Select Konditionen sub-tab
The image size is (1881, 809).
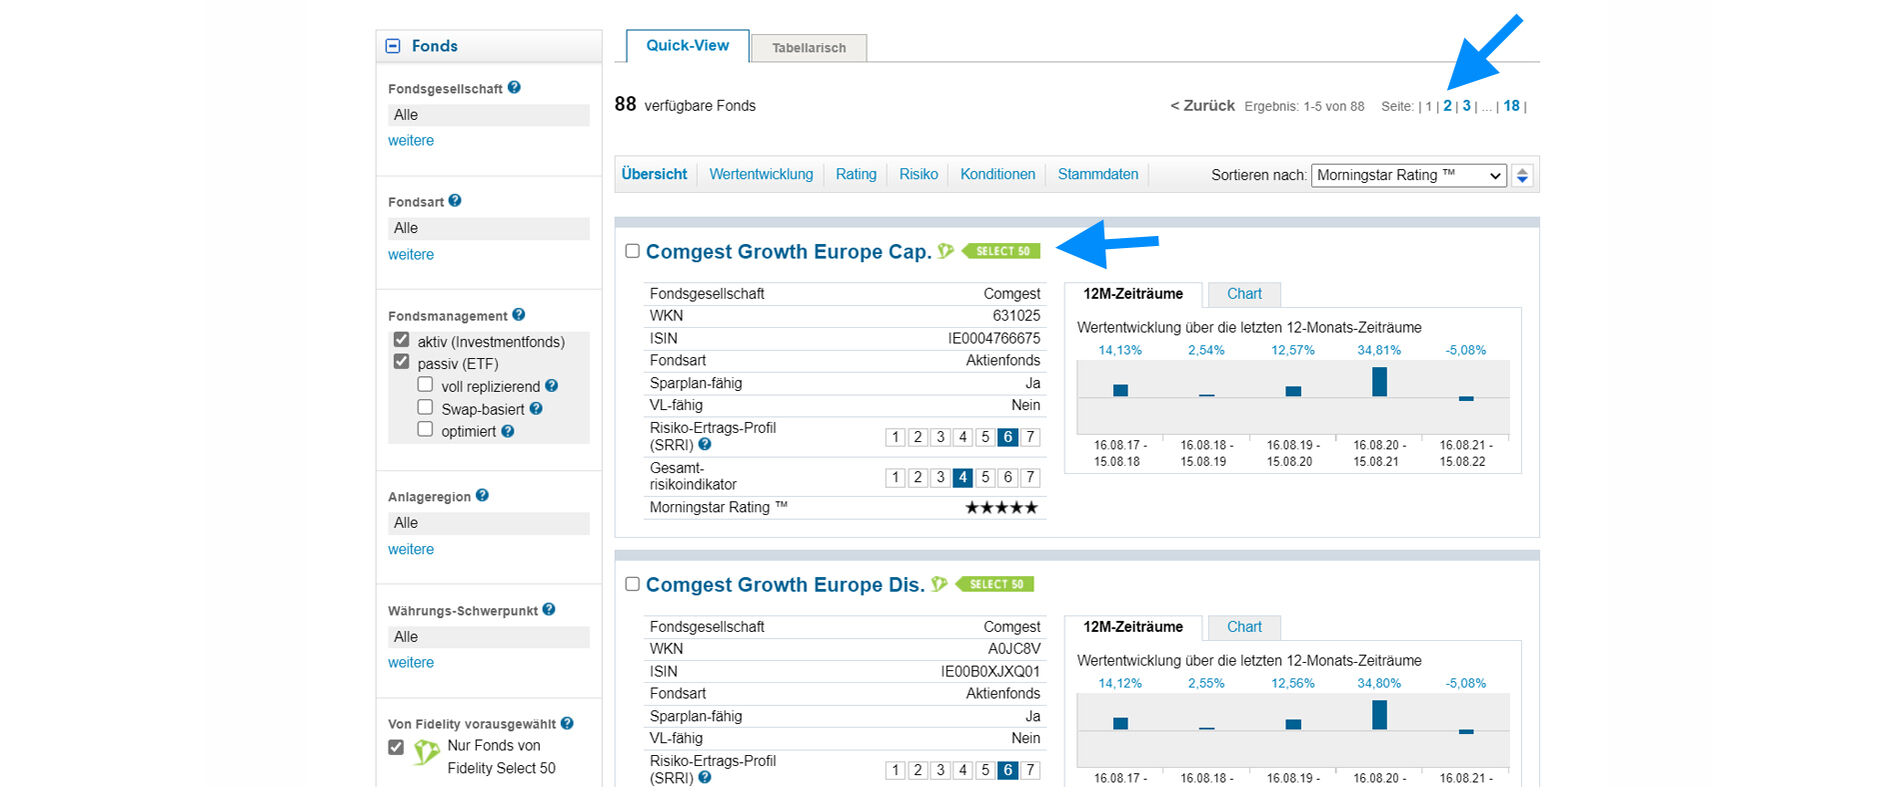998,174
